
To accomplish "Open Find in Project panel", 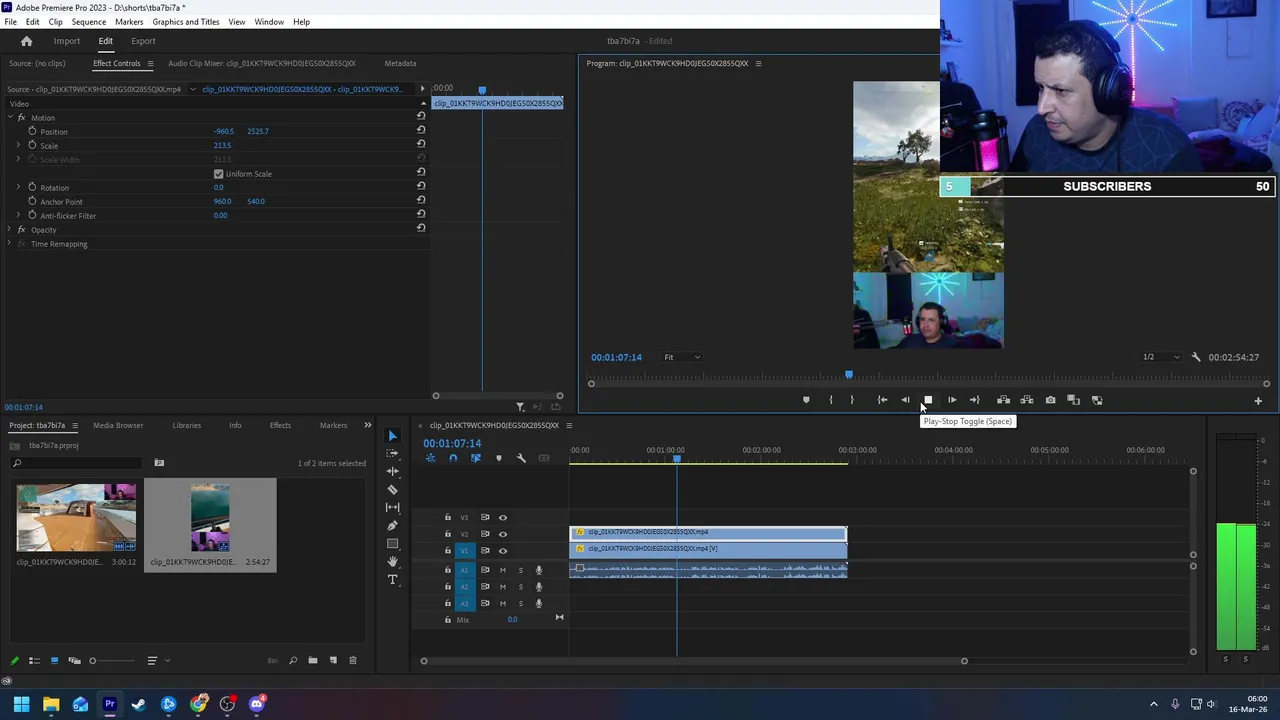I will point(293,660).
